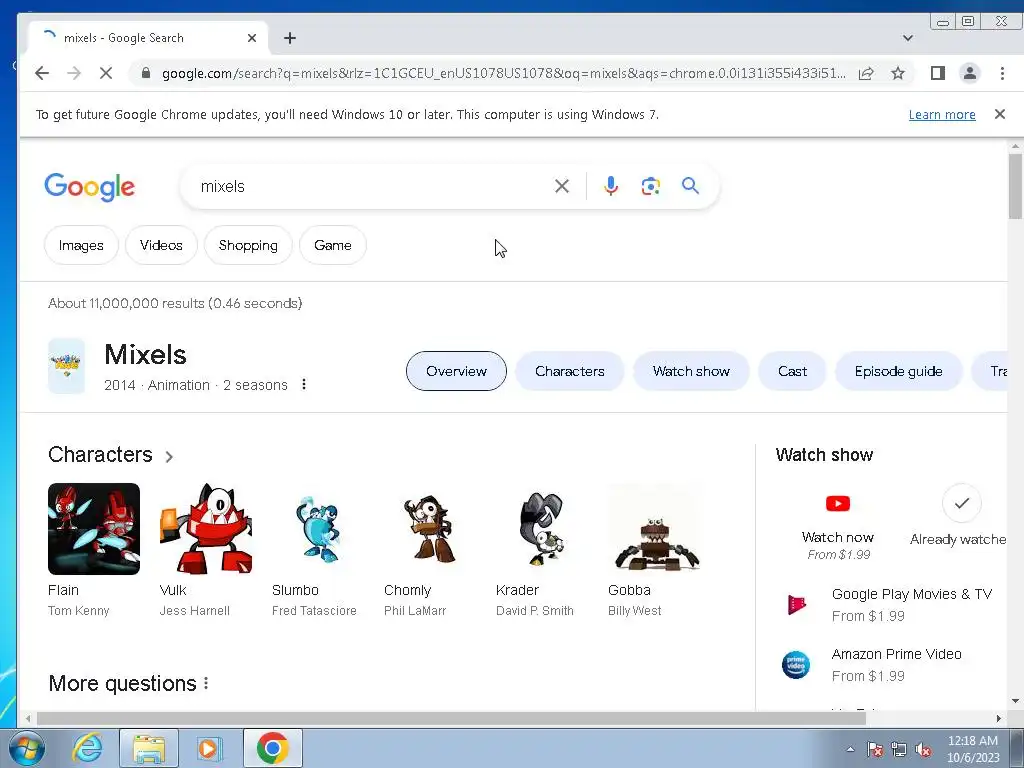Filter results by Game
This screenshot has height=768, width=1024.
(332, 246)
